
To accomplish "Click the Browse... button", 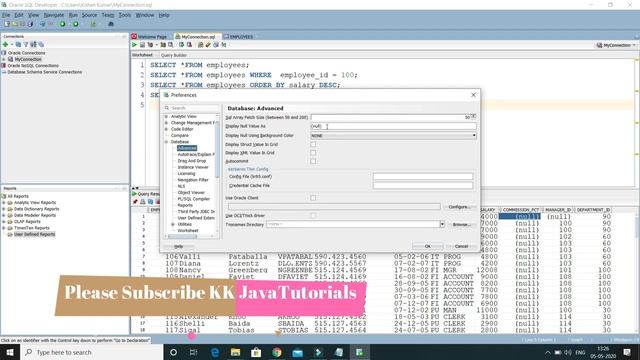I will click(461, 224).
